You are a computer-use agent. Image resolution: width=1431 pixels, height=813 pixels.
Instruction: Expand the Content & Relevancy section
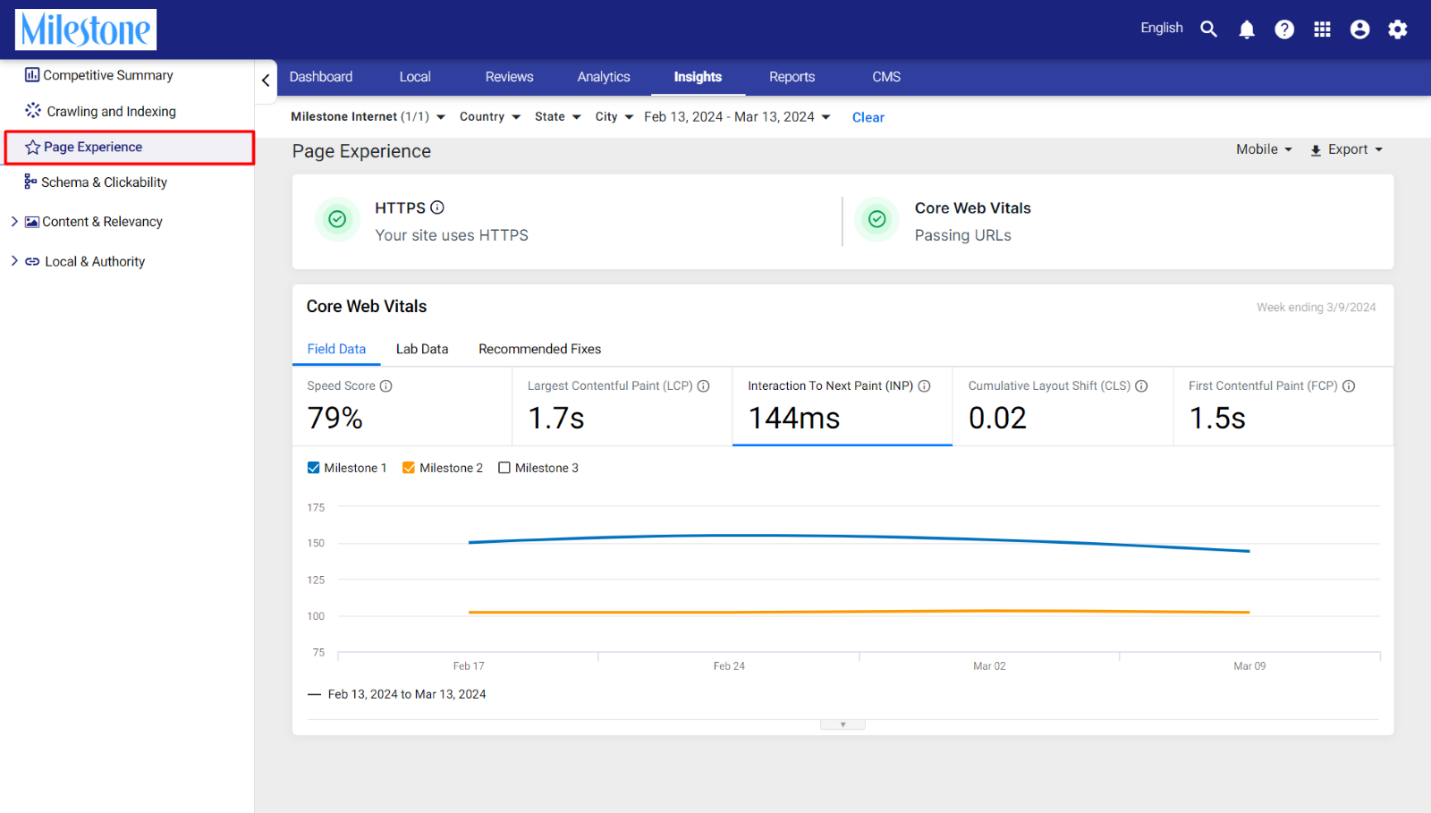[x=14, y=222]
